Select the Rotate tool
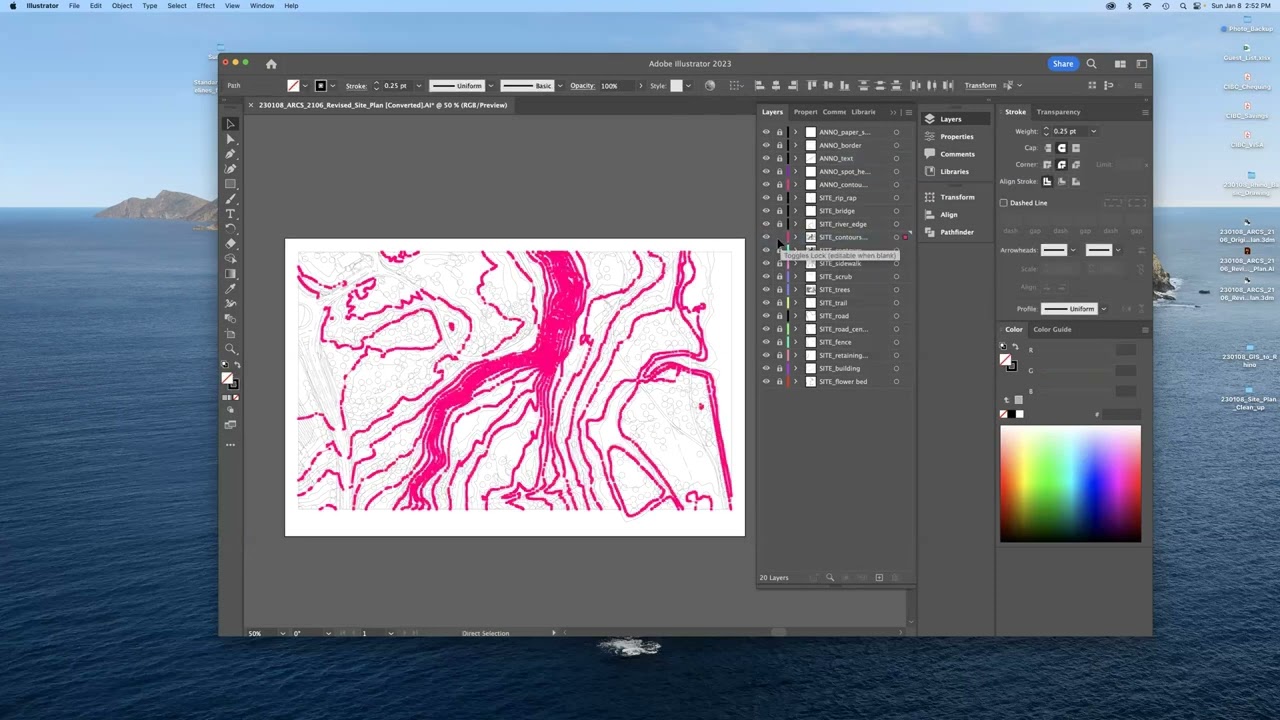Viewport: 1280px width, 720px height. [230, 229]
